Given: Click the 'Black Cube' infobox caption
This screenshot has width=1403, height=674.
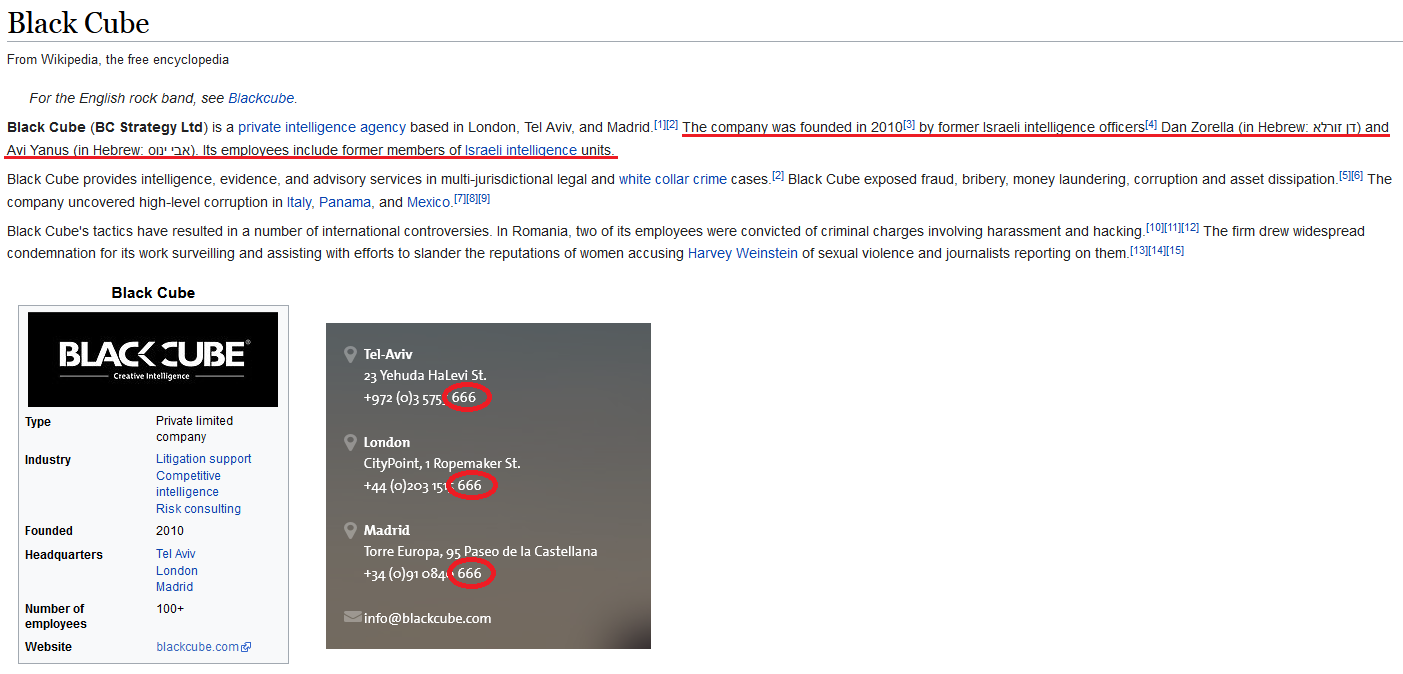Looking at the screenshot, I should coord(153,293).
